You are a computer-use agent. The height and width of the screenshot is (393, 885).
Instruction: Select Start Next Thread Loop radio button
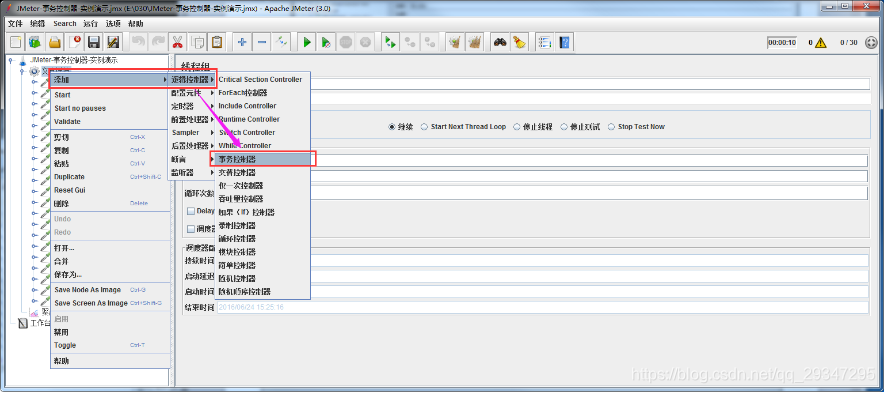click(424, 127)
